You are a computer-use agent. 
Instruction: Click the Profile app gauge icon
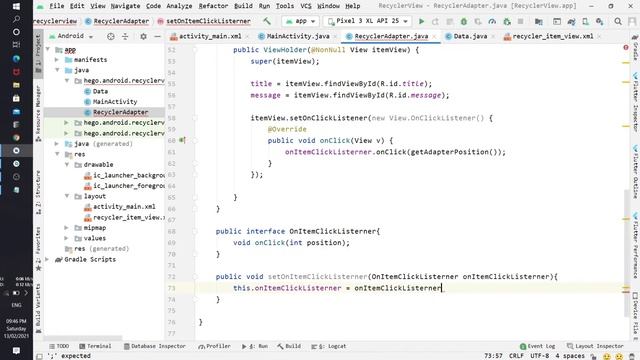[x=492, y=21]
